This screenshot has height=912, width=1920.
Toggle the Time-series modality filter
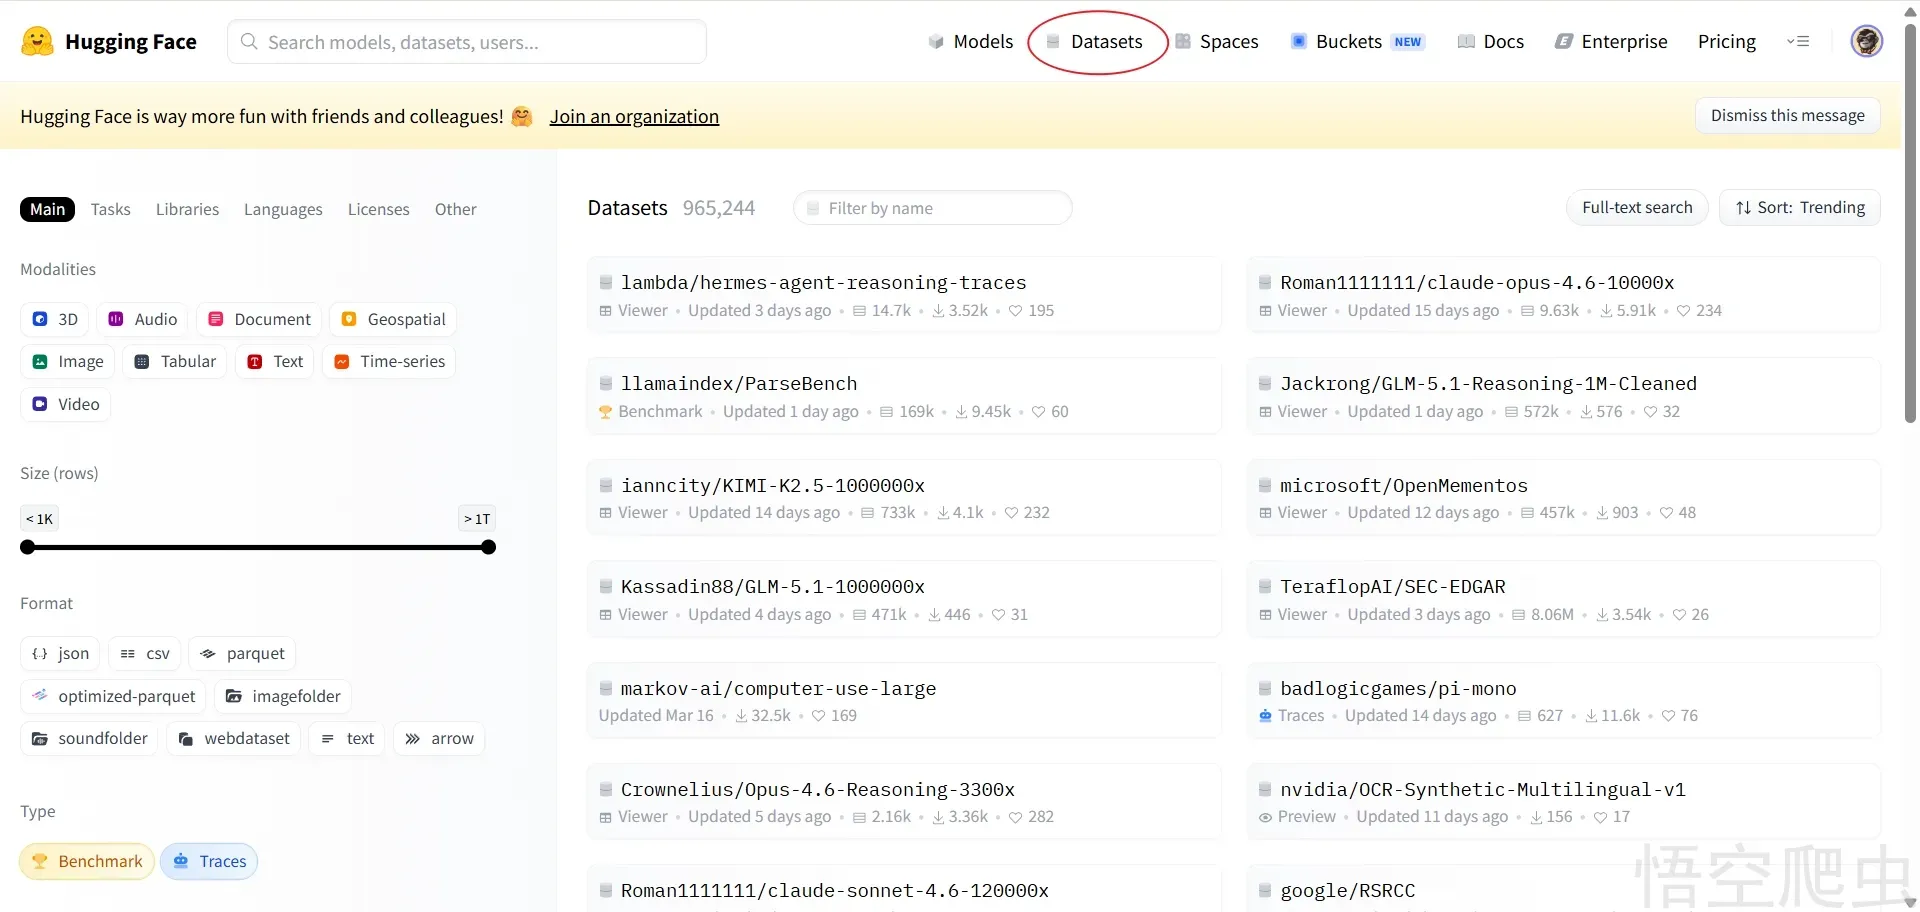coord(389,362)
